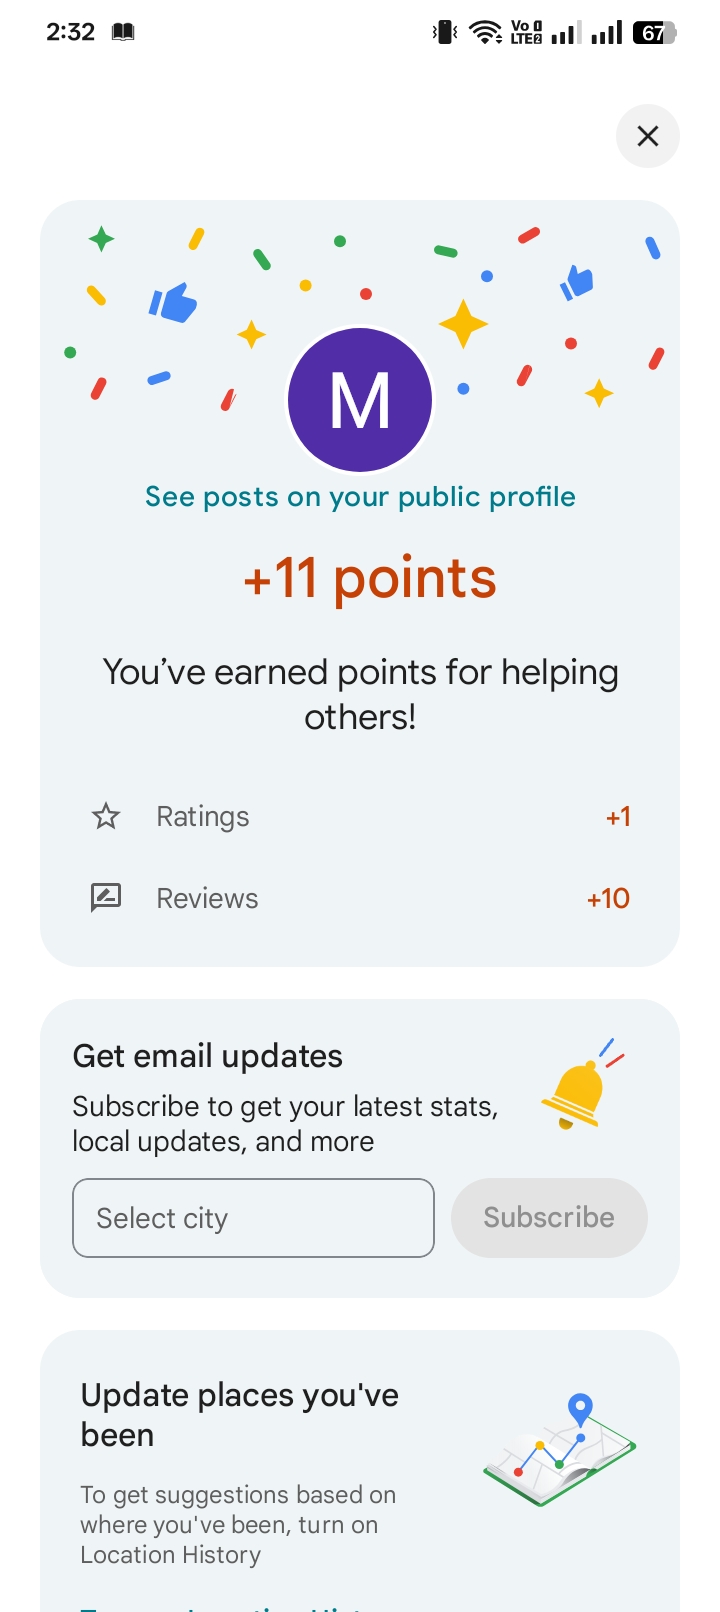Open the Select city dropdown
The image size is (720, 1612).
pos(253,1218)
